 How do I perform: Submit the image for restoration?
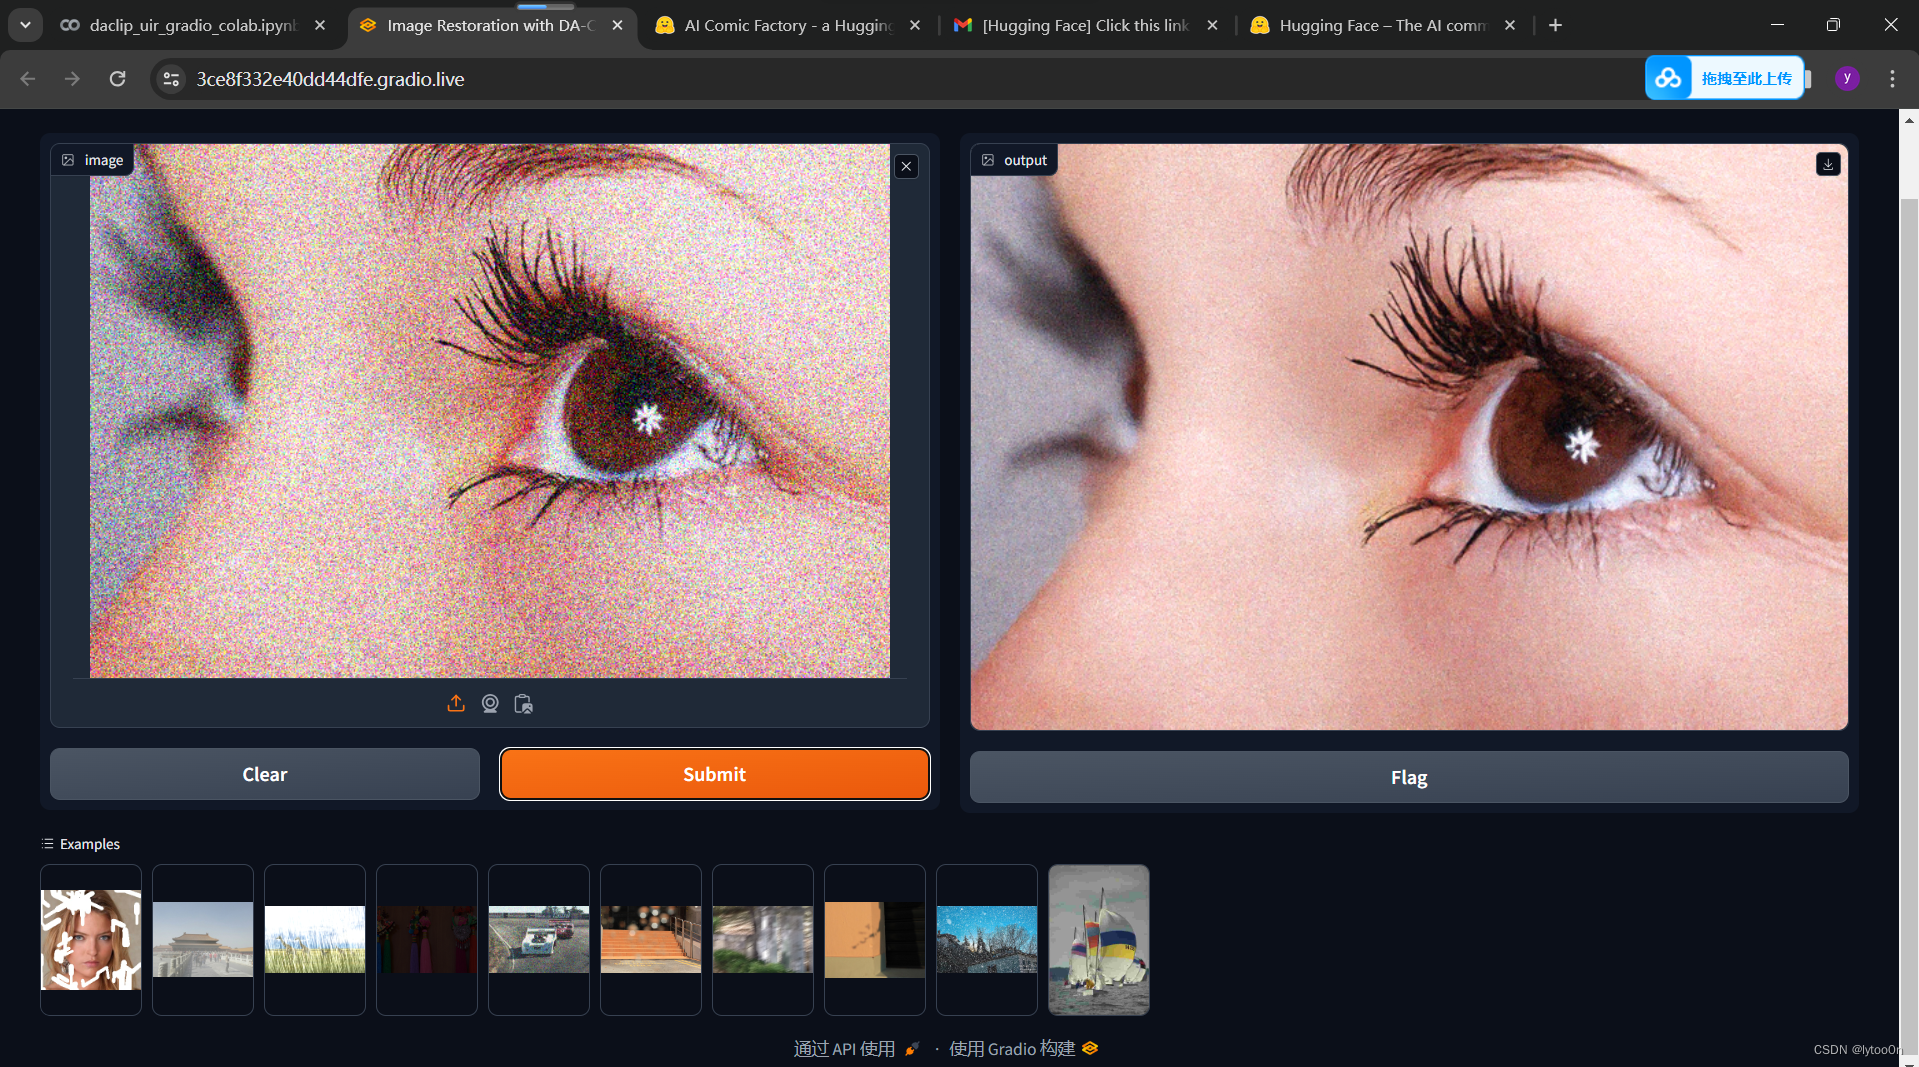click(714, 774)
